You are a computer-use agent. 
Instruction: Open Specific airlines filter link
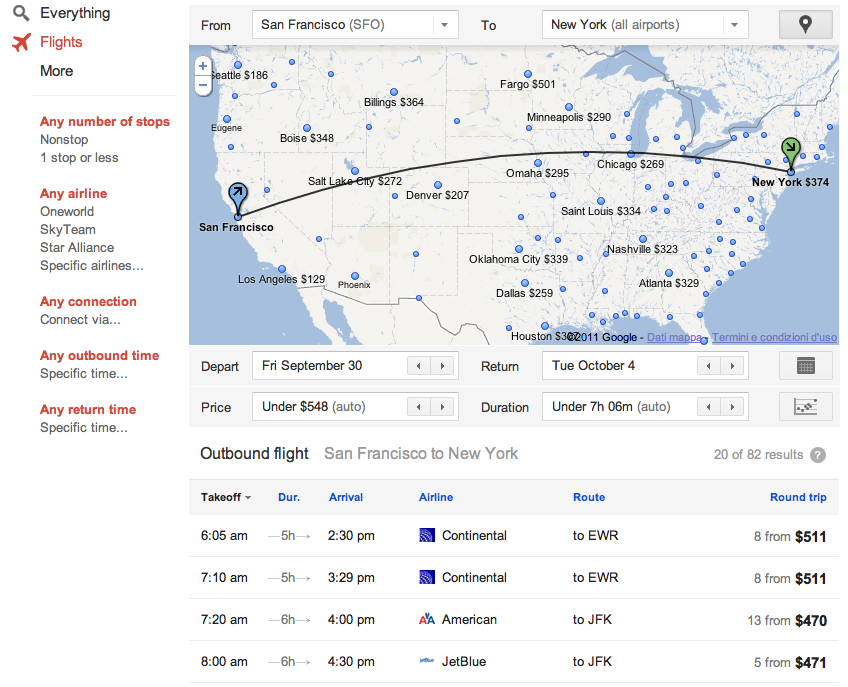coord(92,266)
